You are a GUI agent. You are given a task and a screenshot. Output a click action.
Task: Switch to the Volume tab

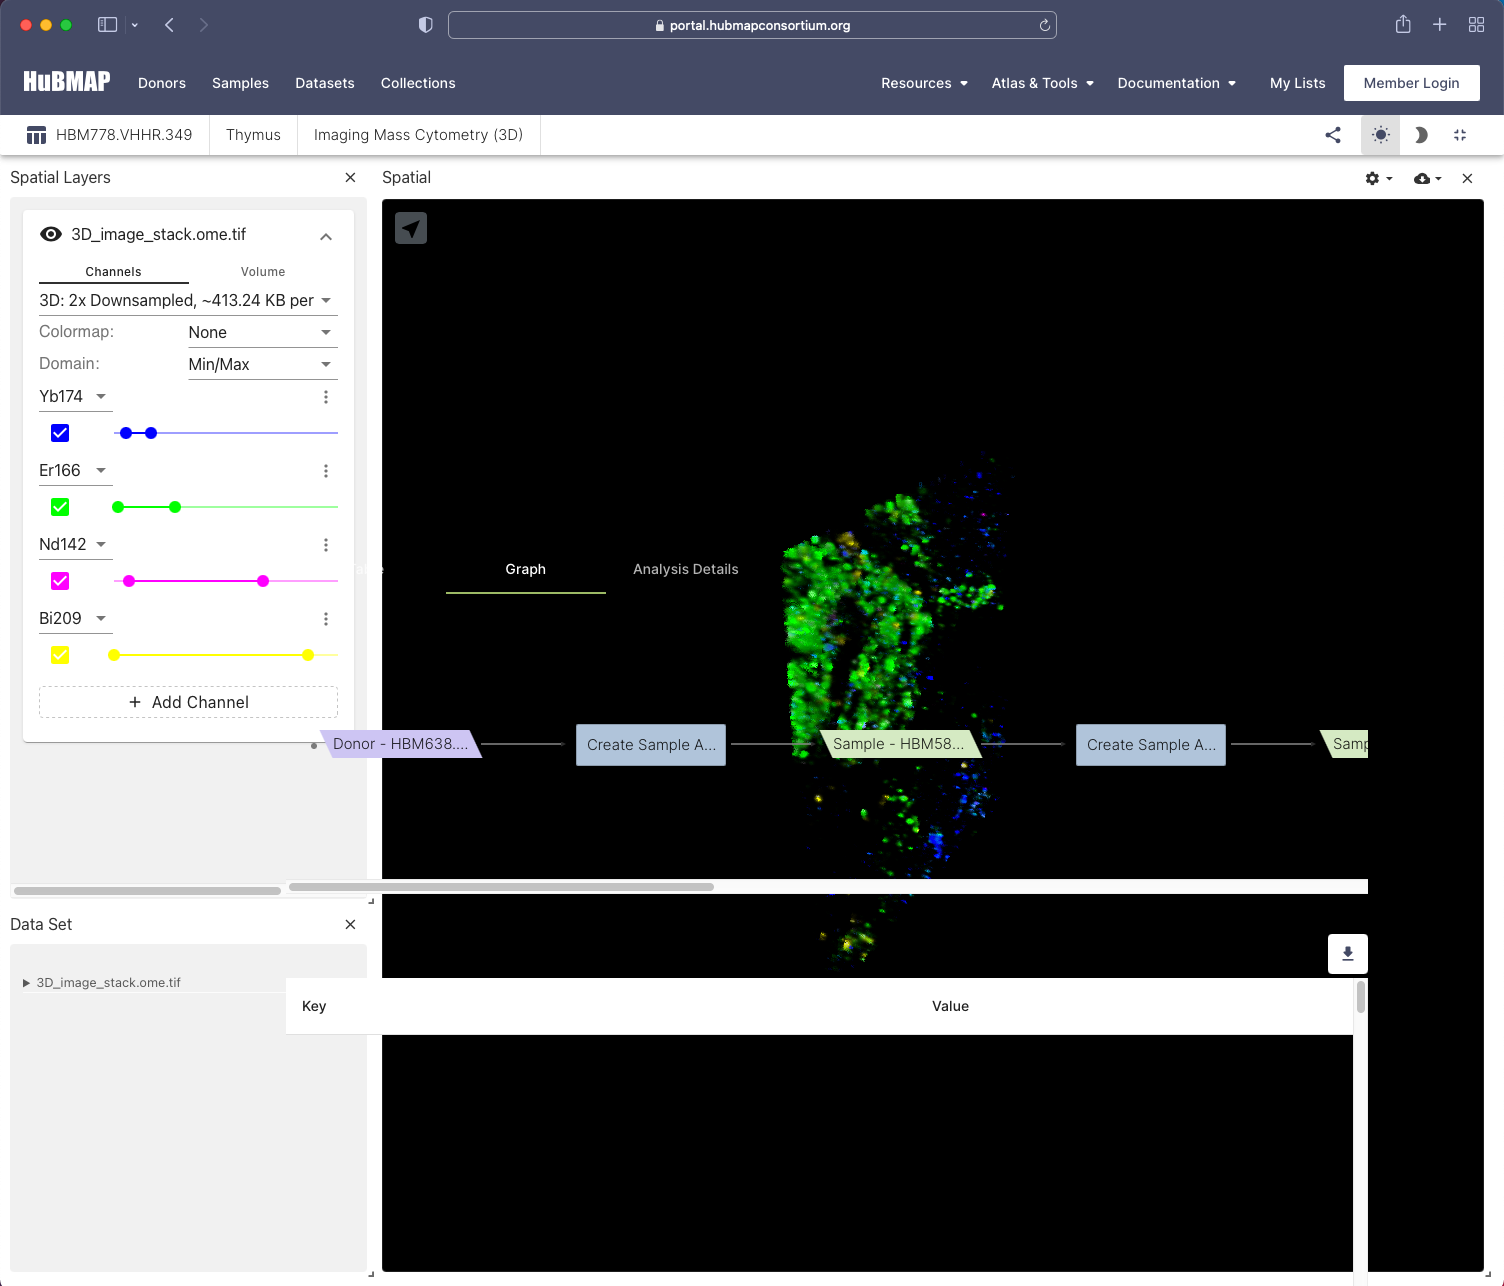[x=263, y=272]
